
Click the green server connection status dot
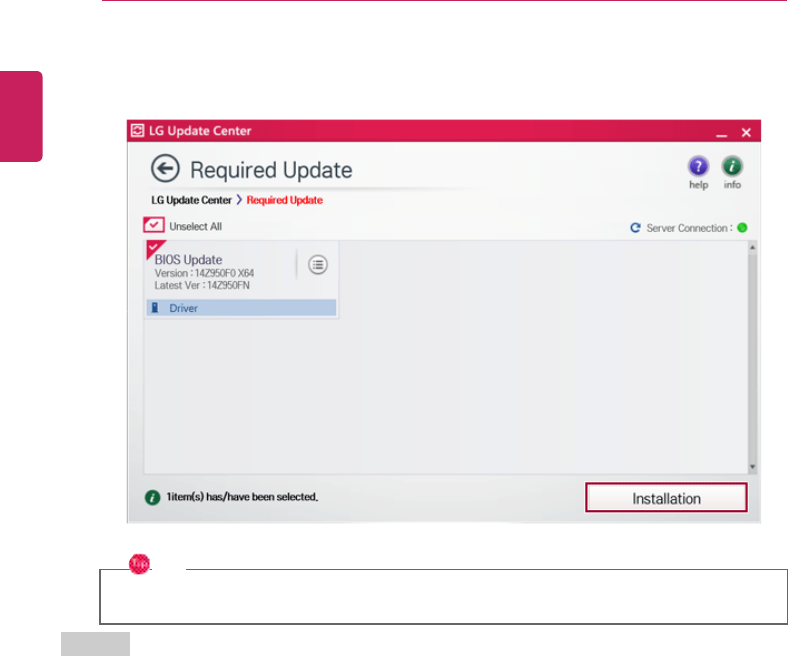pyautogui.click(x=742, y=228)
